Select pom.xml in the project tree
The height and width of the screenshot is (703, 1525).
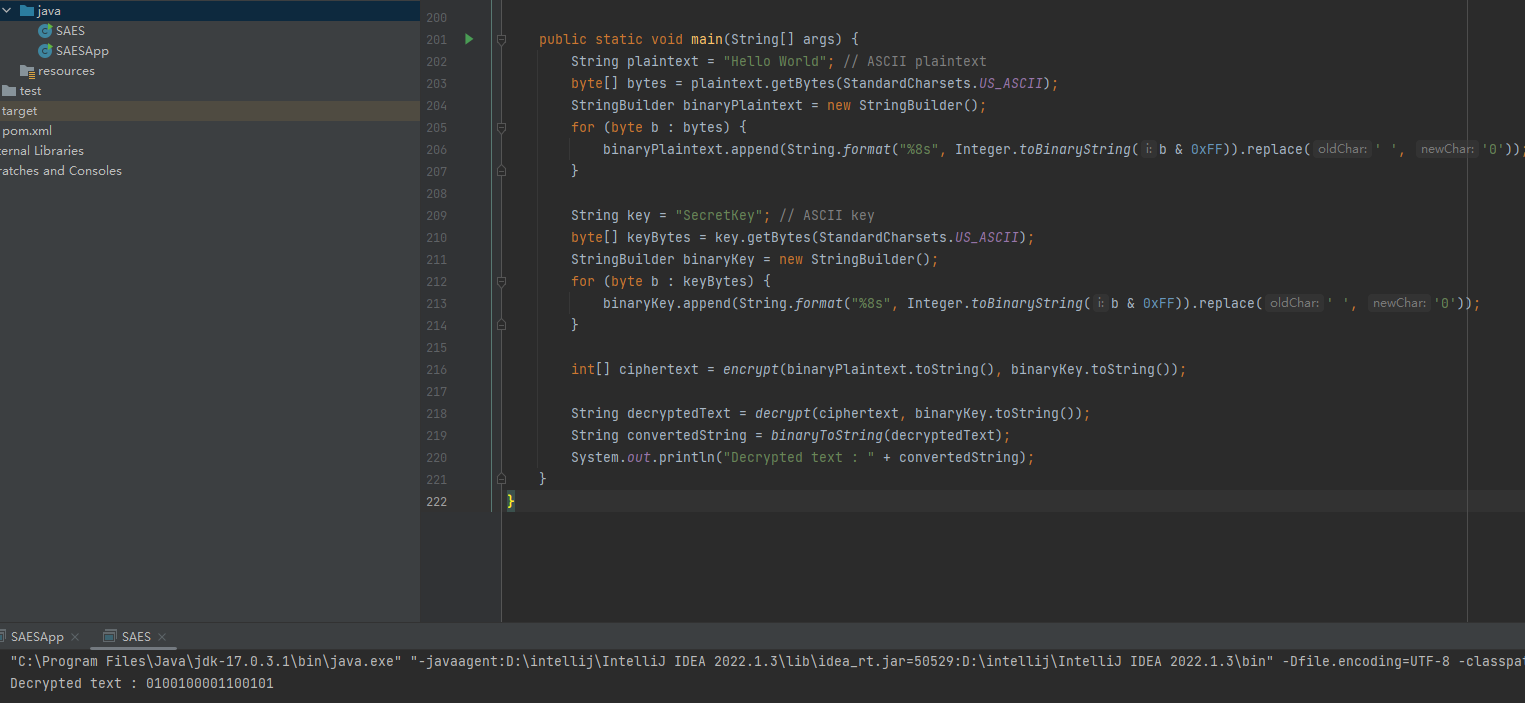(x=27, y=130)
